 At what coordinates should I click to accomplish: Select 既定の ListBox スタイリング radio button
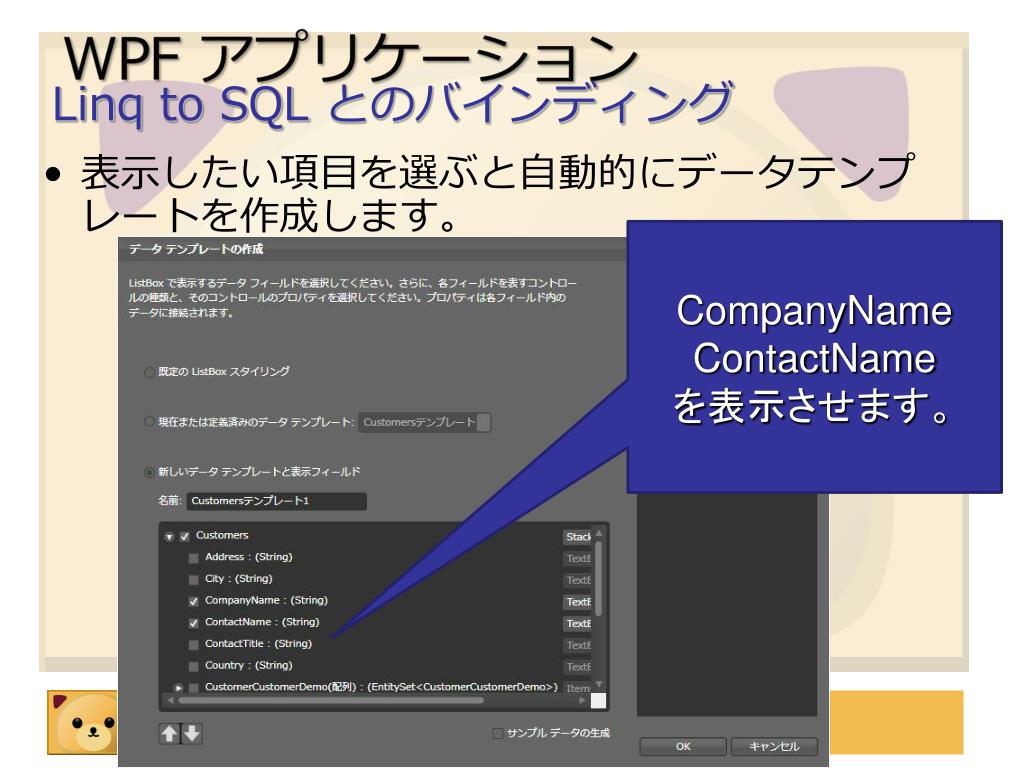[149, 372]
